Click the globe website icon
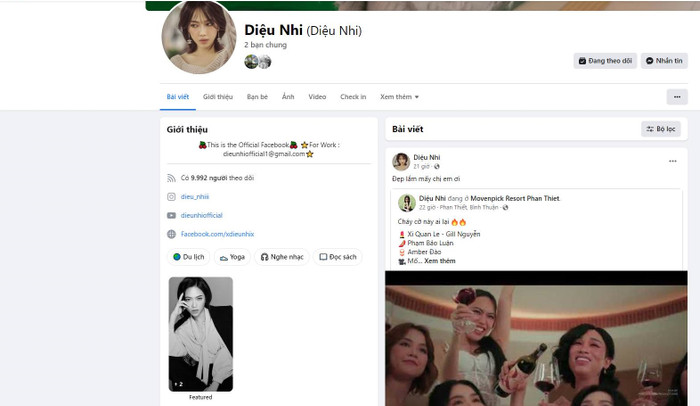 [x=171, y=234]
